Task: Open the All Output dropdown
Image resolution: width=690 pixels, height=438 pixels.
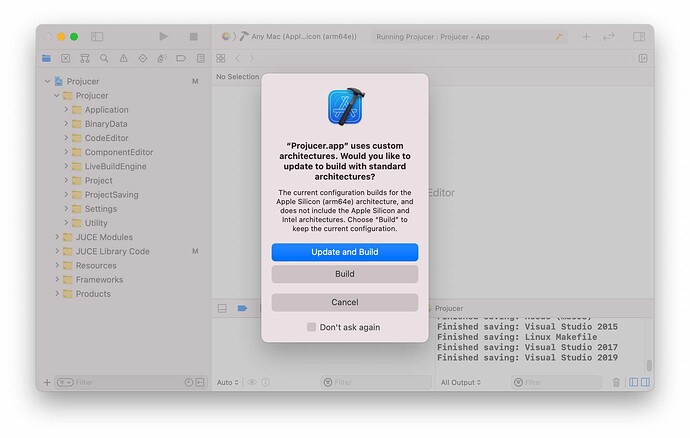Action: 461,383
